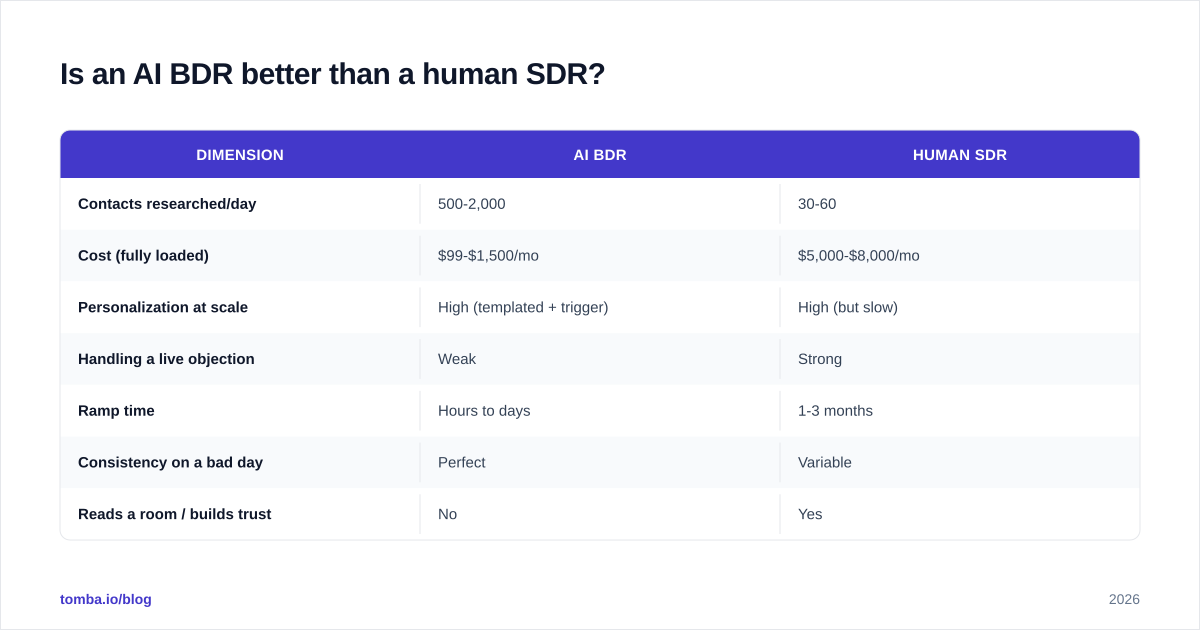This screenshot has width=1200, height=630.
Task: Select the DIMENSION column header
Action: click(240, 155)
